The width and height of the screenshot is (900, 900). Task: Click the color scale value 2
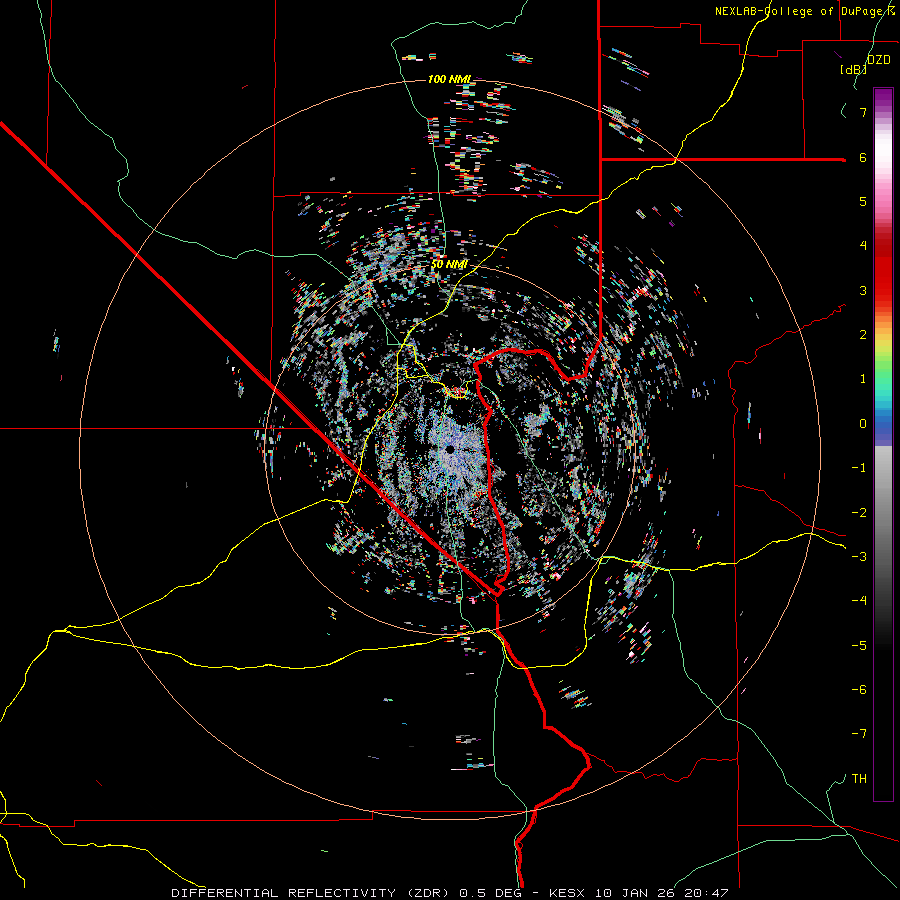tap(863, 335)
